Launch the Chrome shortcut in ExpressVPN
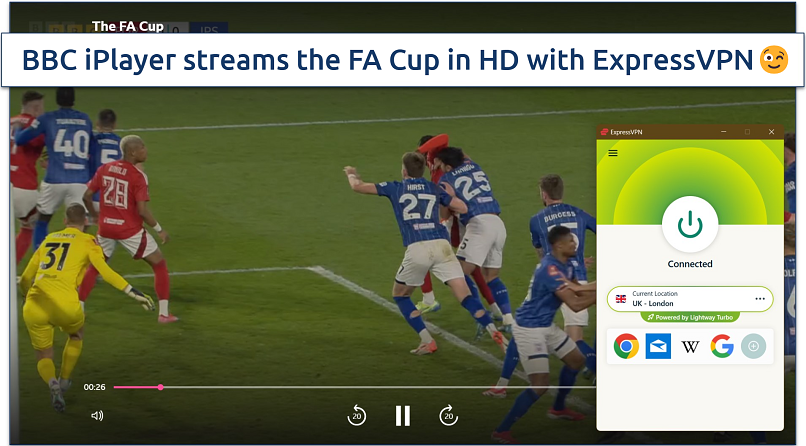 pyautogui.click(x=626, y=346)
